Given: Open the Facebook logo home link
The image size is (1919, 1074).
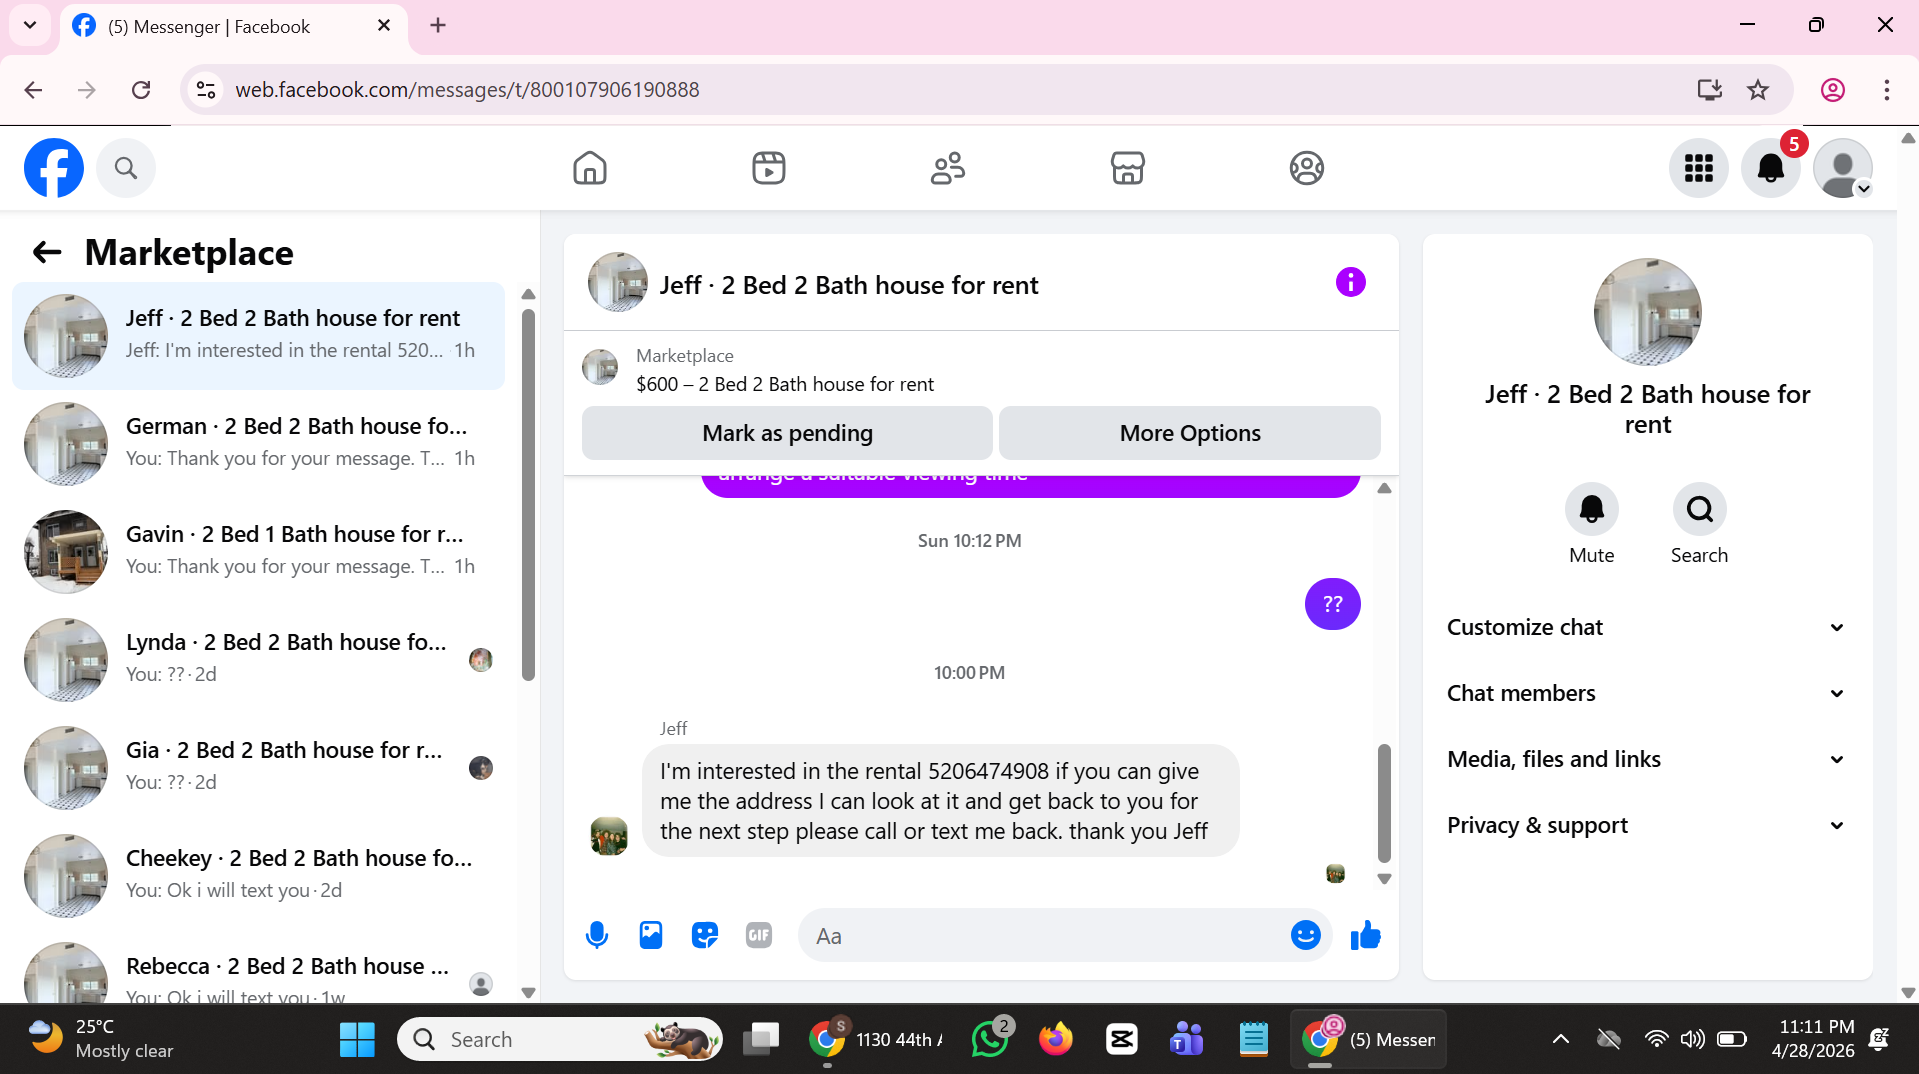Looking at the screenshot, I should tap(54, 168).
